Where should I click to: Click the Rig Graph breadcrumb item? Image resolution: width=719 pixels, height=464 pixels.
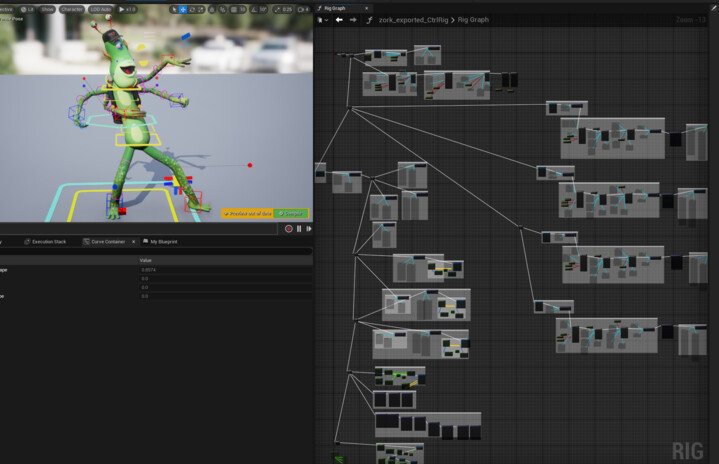coord(473,20)
